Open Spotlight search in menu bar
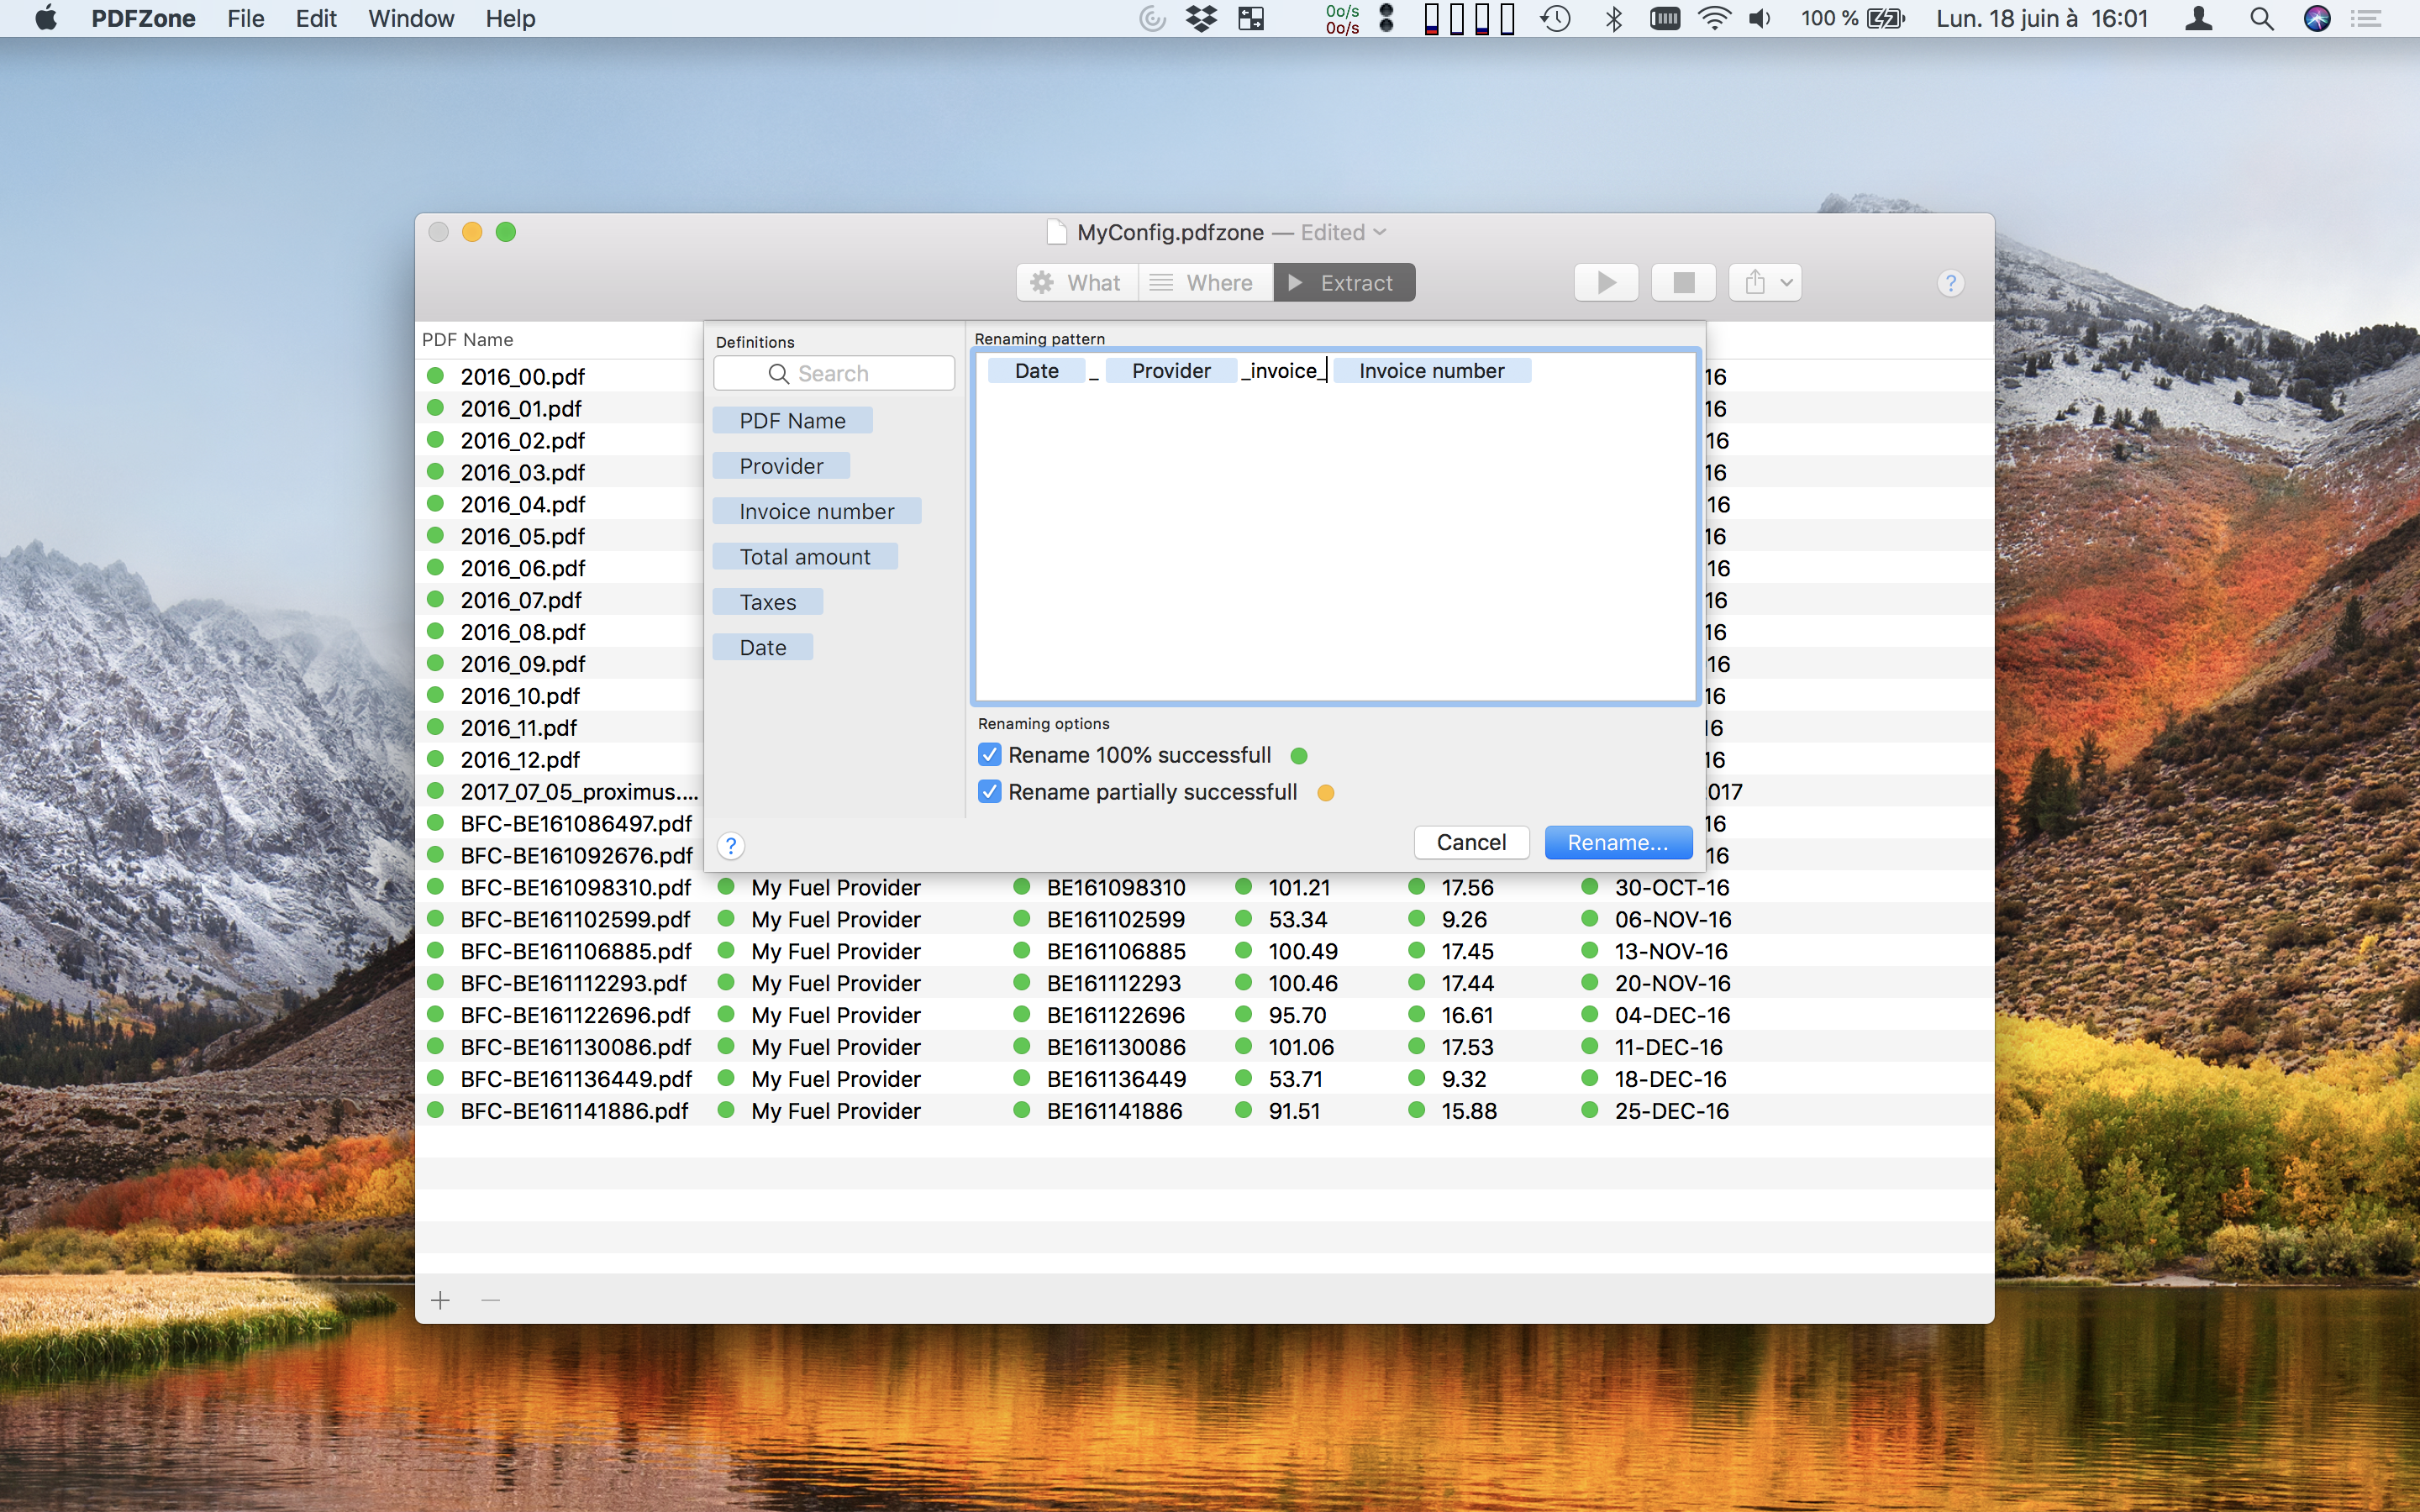 2261,19
